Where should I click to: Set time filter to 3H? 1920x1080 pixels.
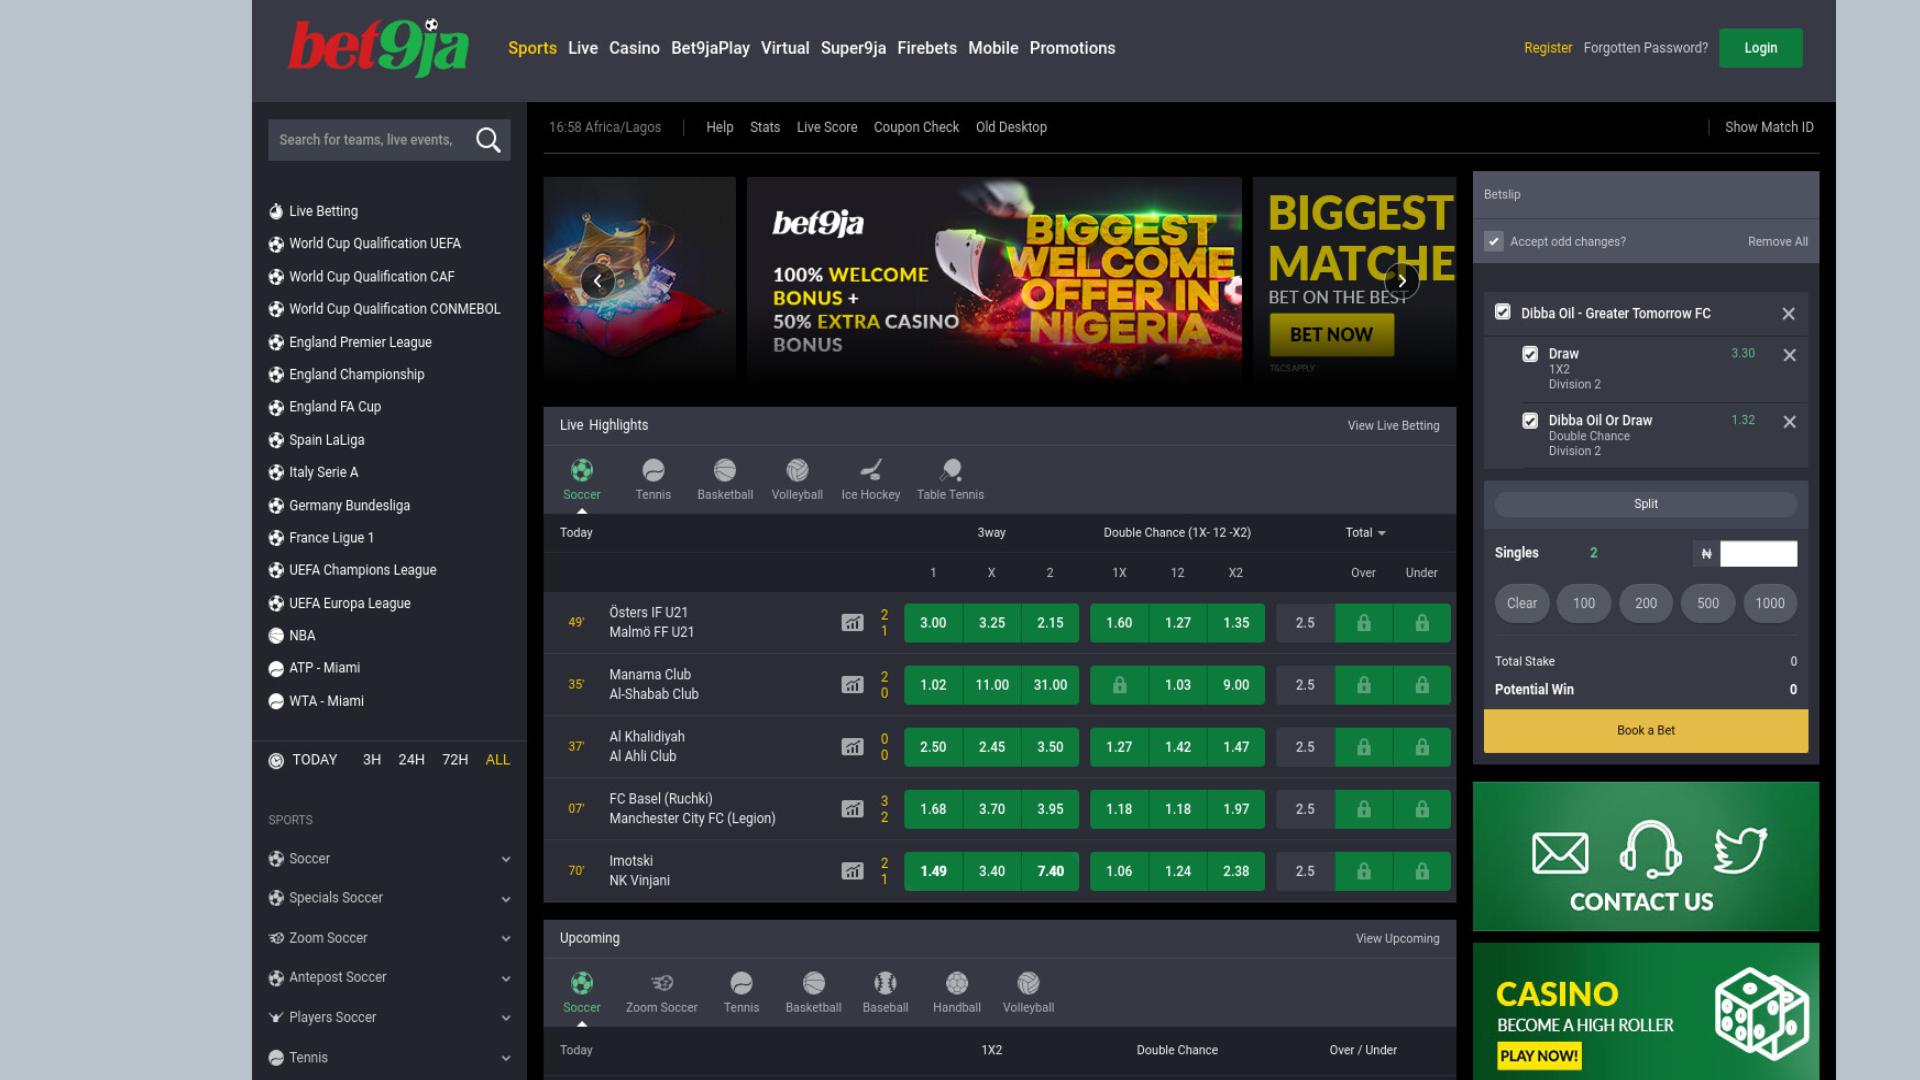click(x=372, y=760)
